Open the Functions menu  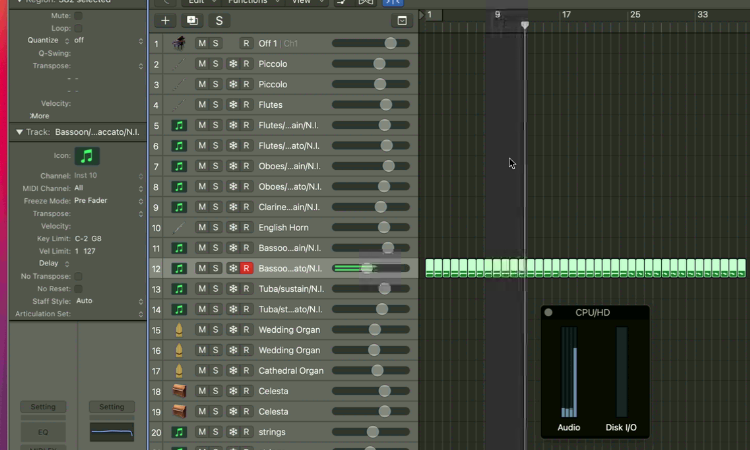click(254, 2)
